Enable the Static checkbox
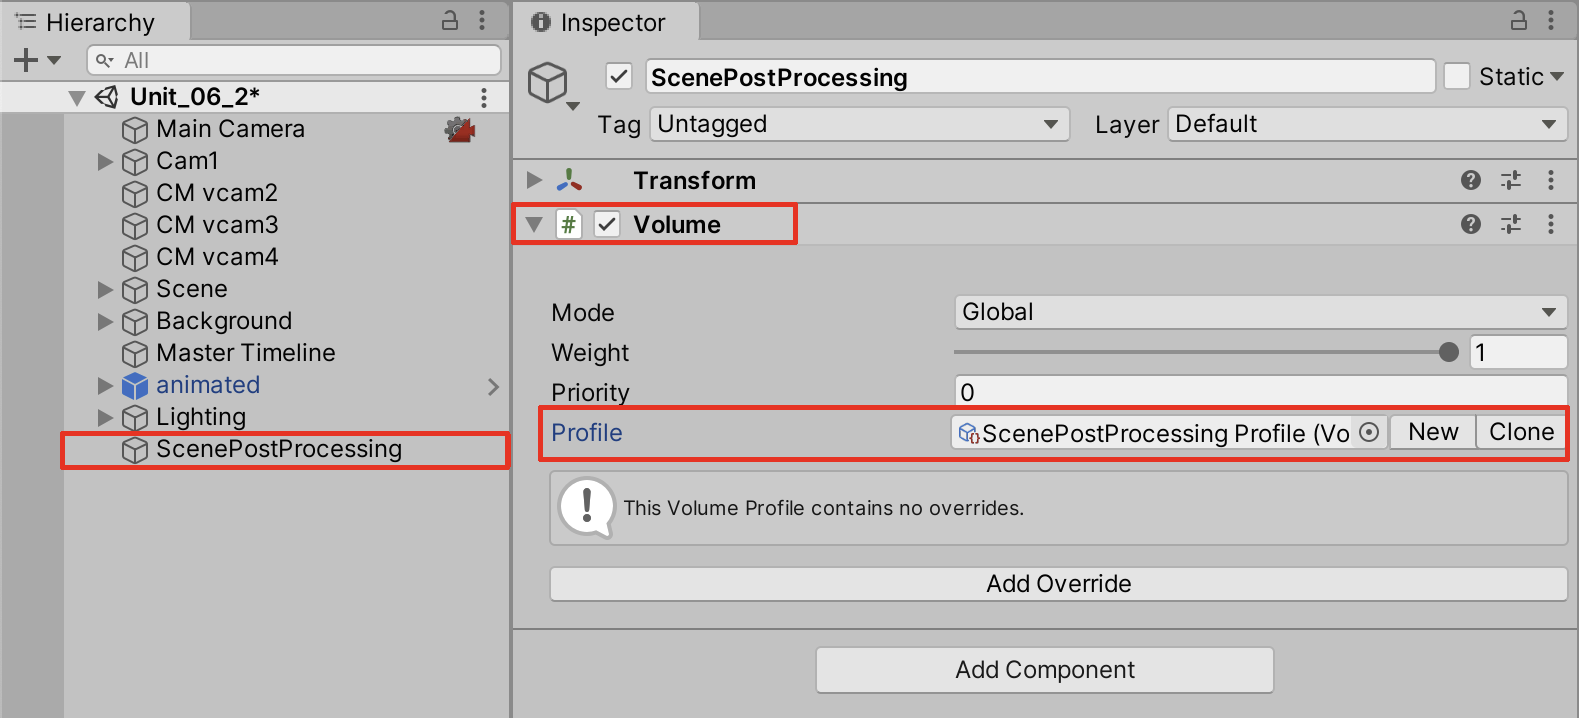1579x718 pixels. pos(1457,76)
